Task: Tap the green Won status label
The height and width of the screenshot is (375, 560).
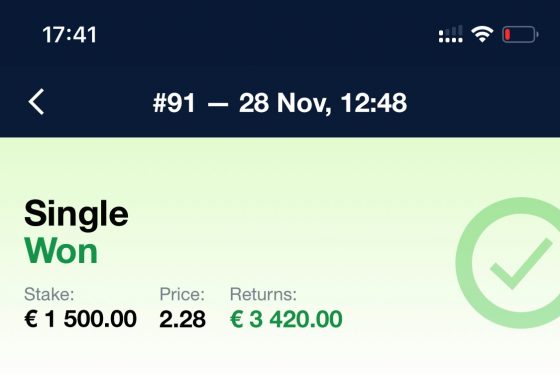Action: 61,251
